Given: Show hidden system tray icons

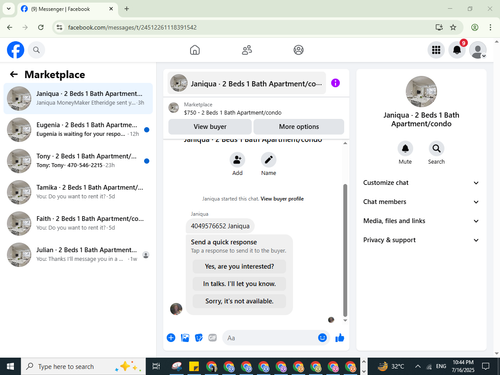Looking at the screenshot, I should tap(417, 366).
